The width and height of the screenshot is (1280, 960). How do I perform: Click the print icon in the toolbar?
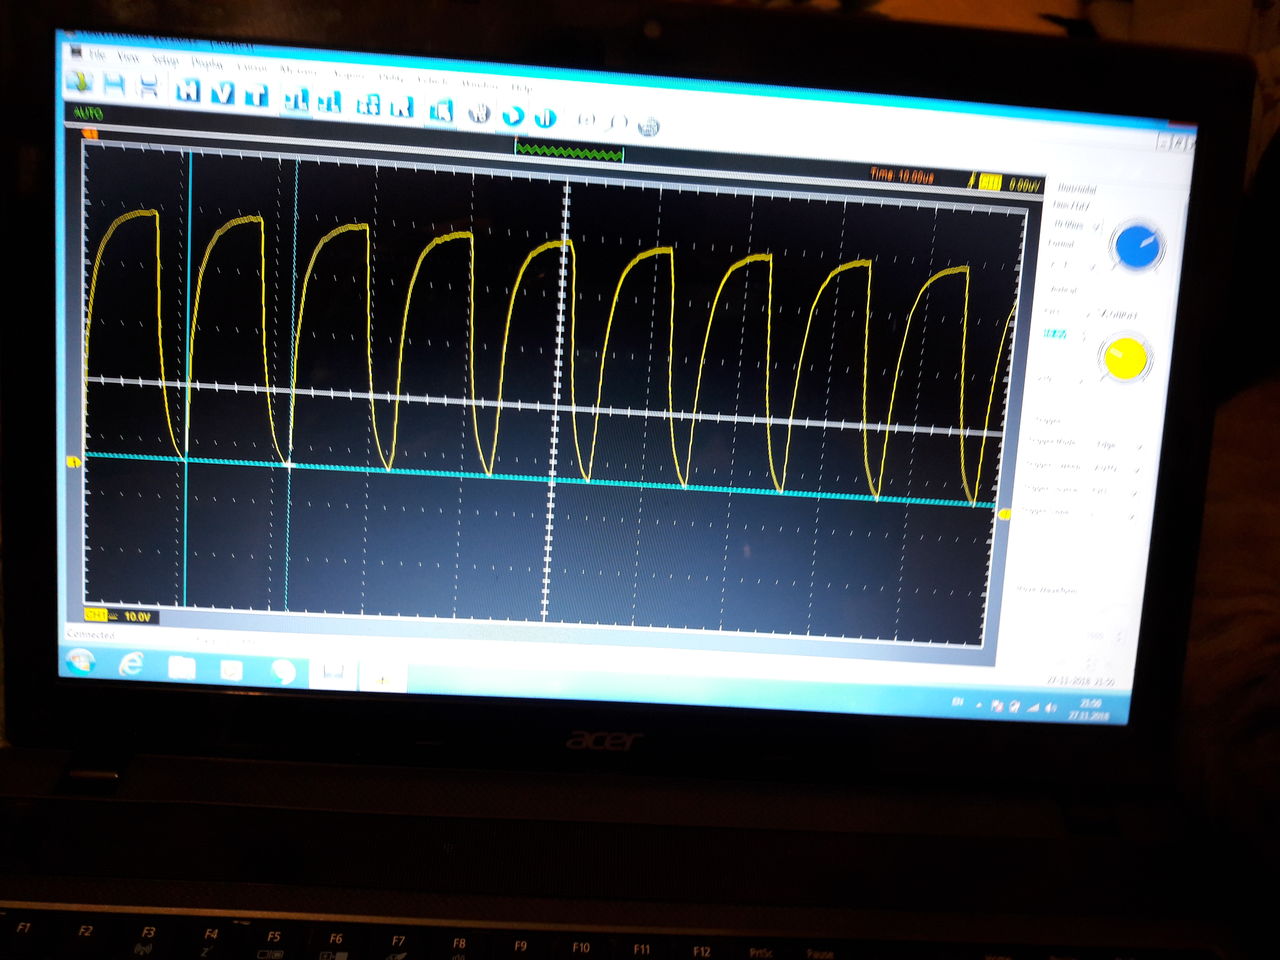coord(149,88)
